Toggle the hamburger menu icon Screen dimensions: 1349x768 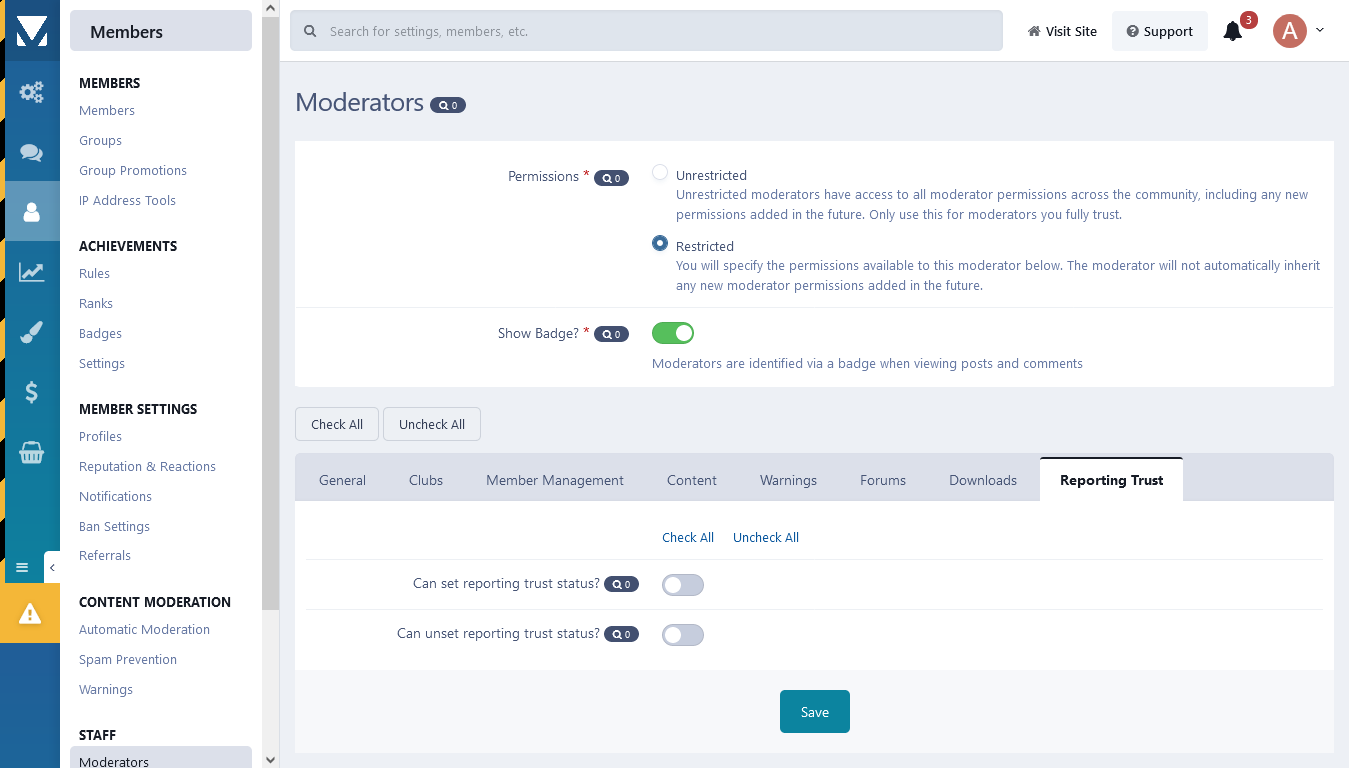pos(22,567)
